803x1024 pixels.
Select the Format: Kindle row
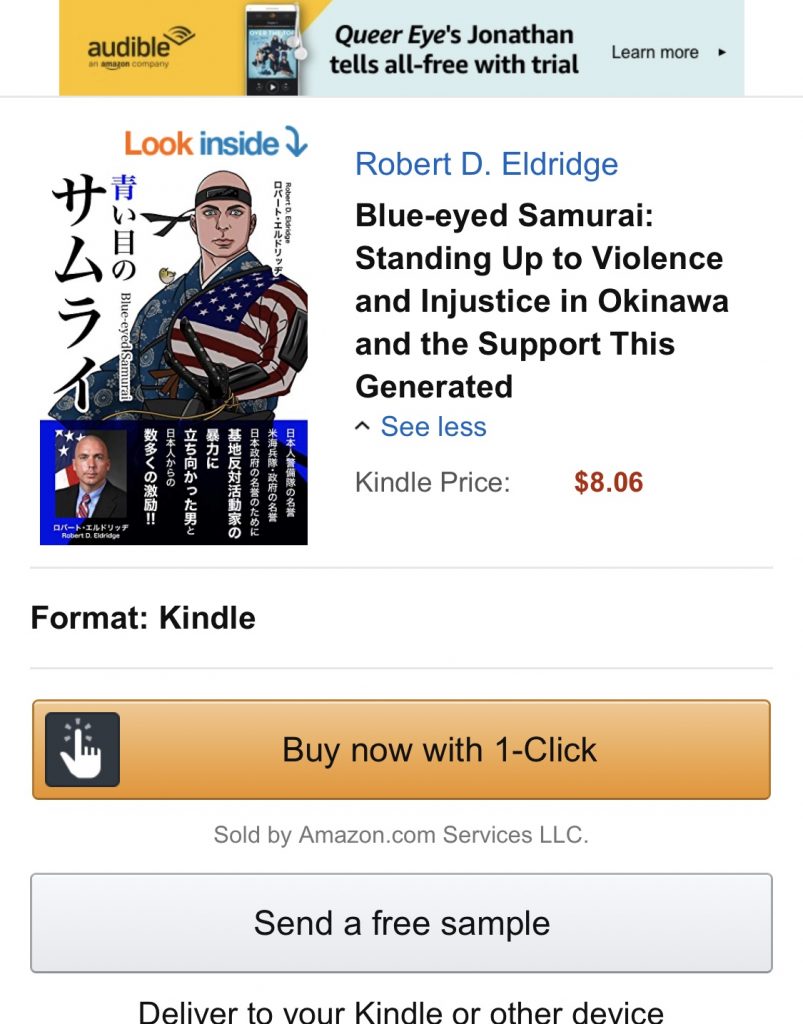(402, 618)
